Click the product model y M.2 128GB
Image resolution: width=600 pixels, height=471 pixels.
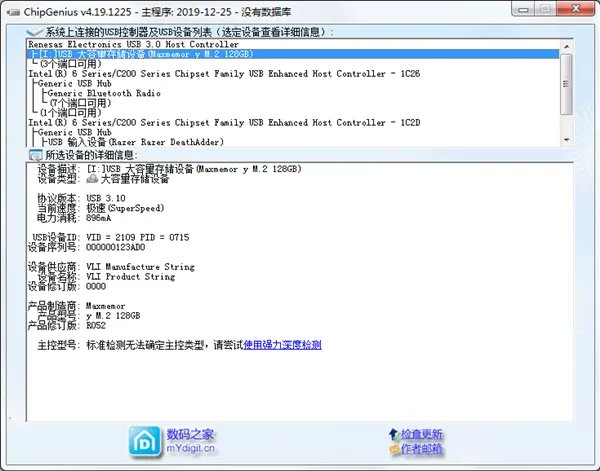click(113, 316)
